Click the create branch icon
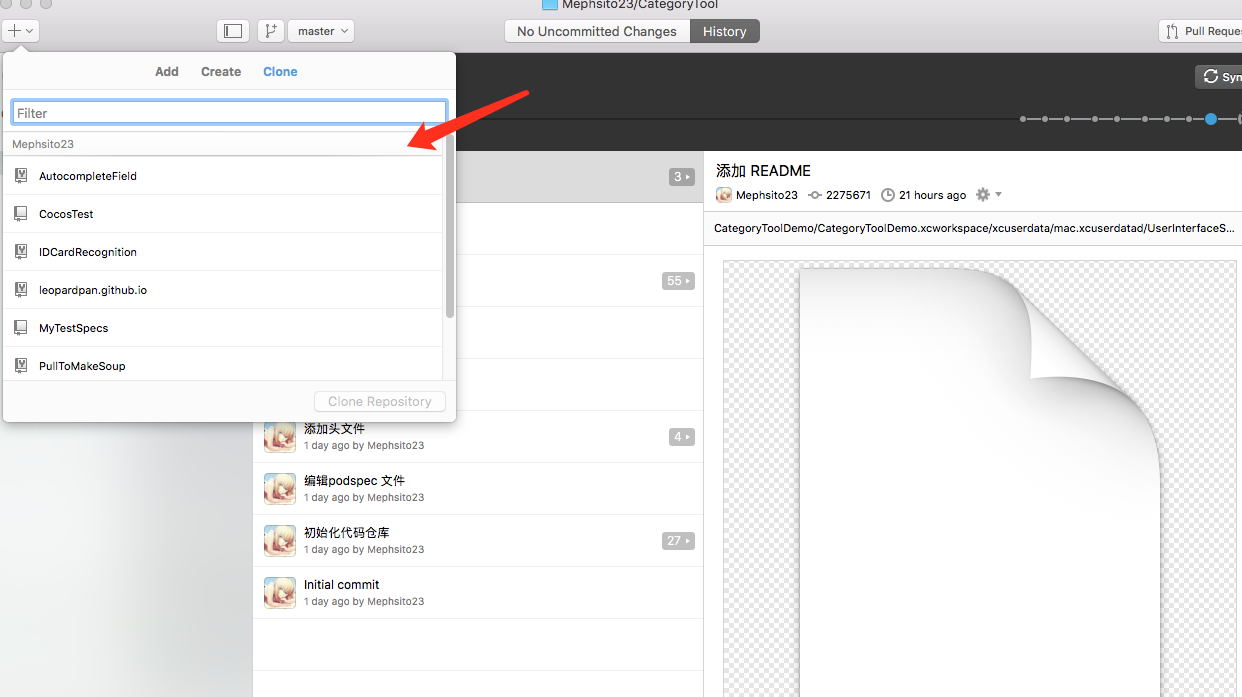This screenshot has width=1242, height=697. 270,31
